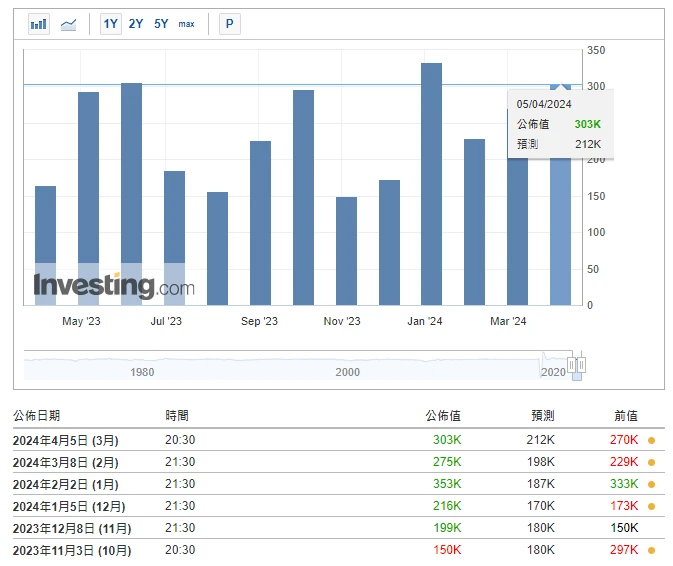The height and width of the screenshot is (566, 673).
Task: Select the 1Y time range
Action: click(x=111, y=24)
